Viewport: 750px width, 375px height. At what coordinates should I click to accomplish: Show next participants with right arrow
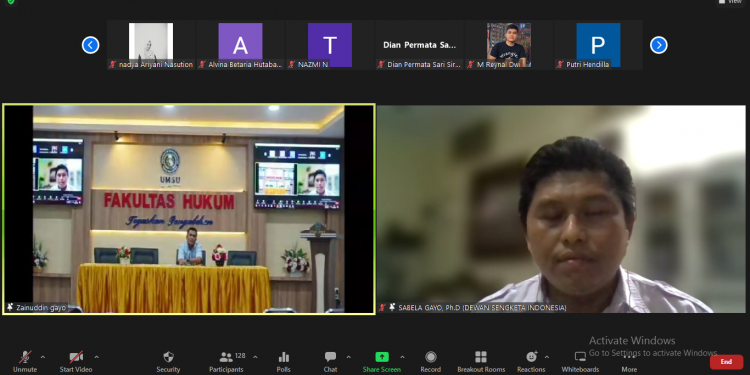[x=659, y=45]
